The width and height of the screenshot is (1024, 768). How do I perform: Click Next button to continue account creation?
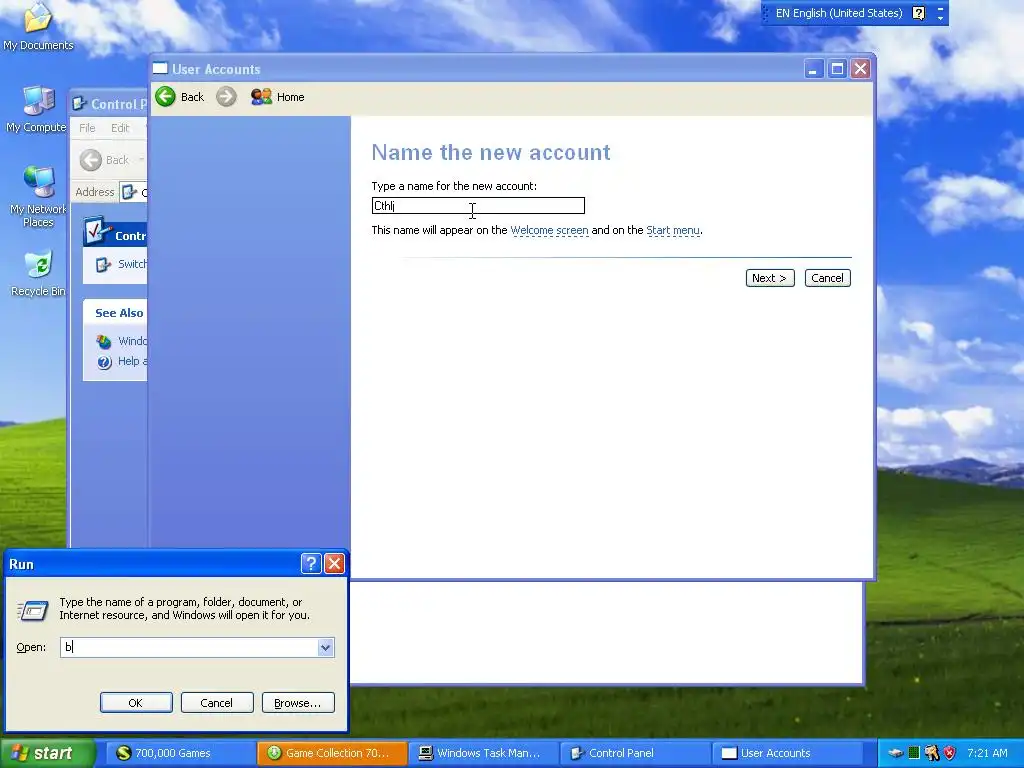(770, 278)
